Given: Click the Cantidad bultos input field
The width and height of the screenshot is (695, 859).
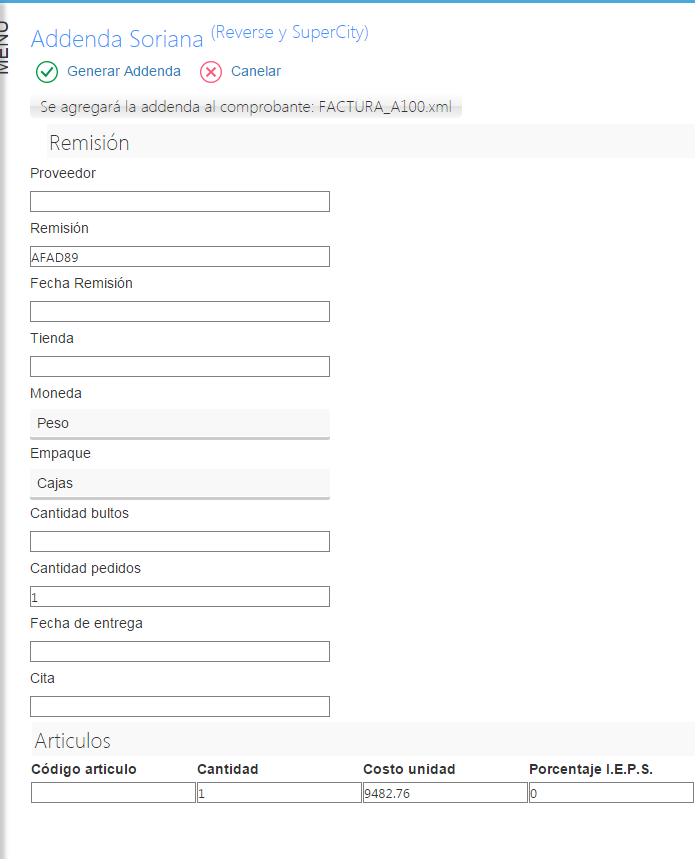Looking at the screenshot, I should pyautogui.click(x=180, y=541).
